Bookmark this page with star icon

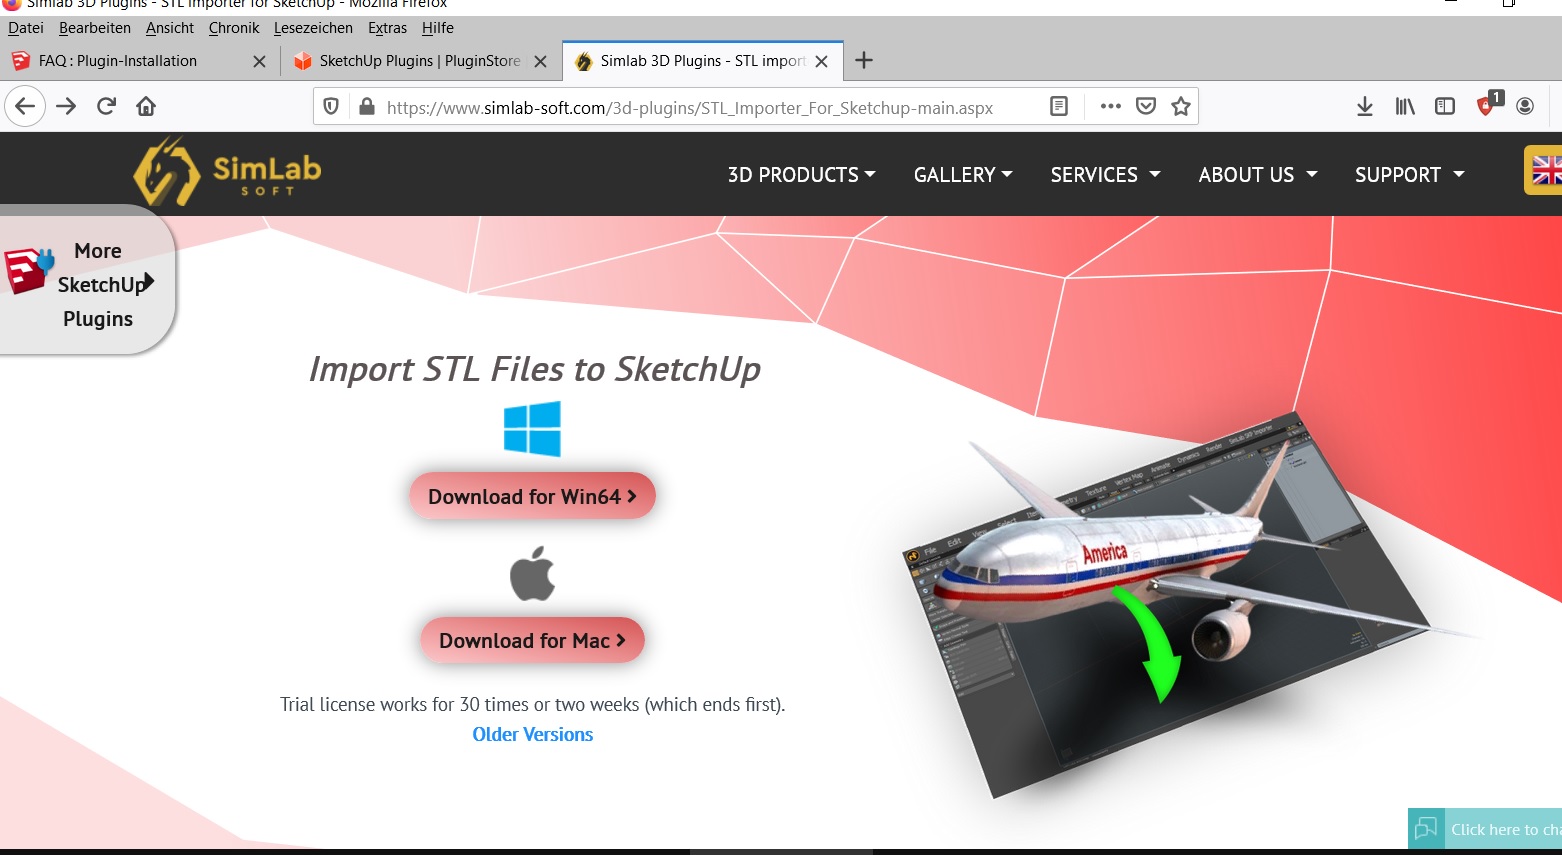1181,106
